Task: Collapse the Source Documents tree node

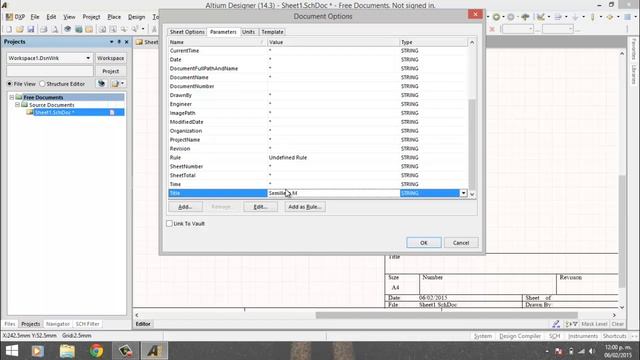Action: tap(18, 105)
